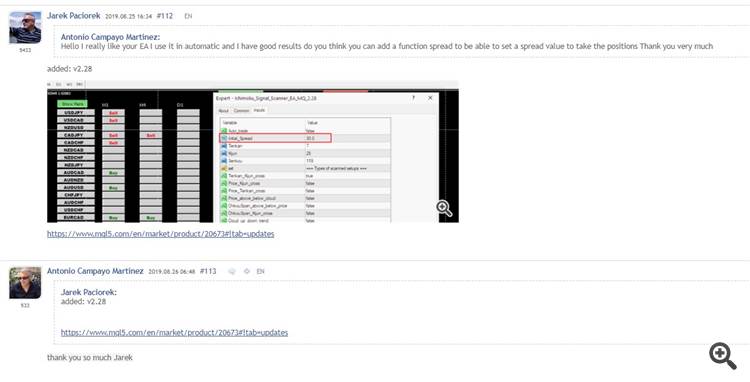Click the quoted 'added: v2.28' text in post #113
The width and height of the screenshot is (750, 382).
[x=83, y=302]
